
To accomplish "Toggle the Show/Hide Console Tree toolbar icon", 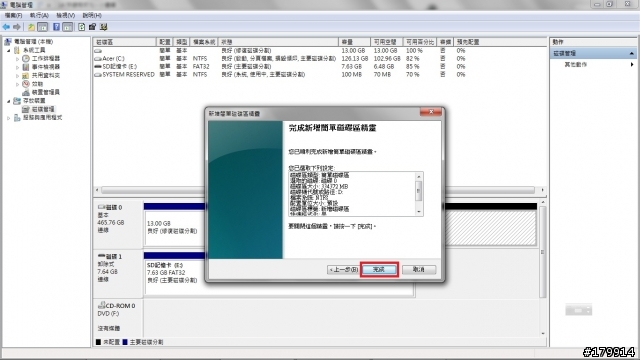I will tap(42, 27).
